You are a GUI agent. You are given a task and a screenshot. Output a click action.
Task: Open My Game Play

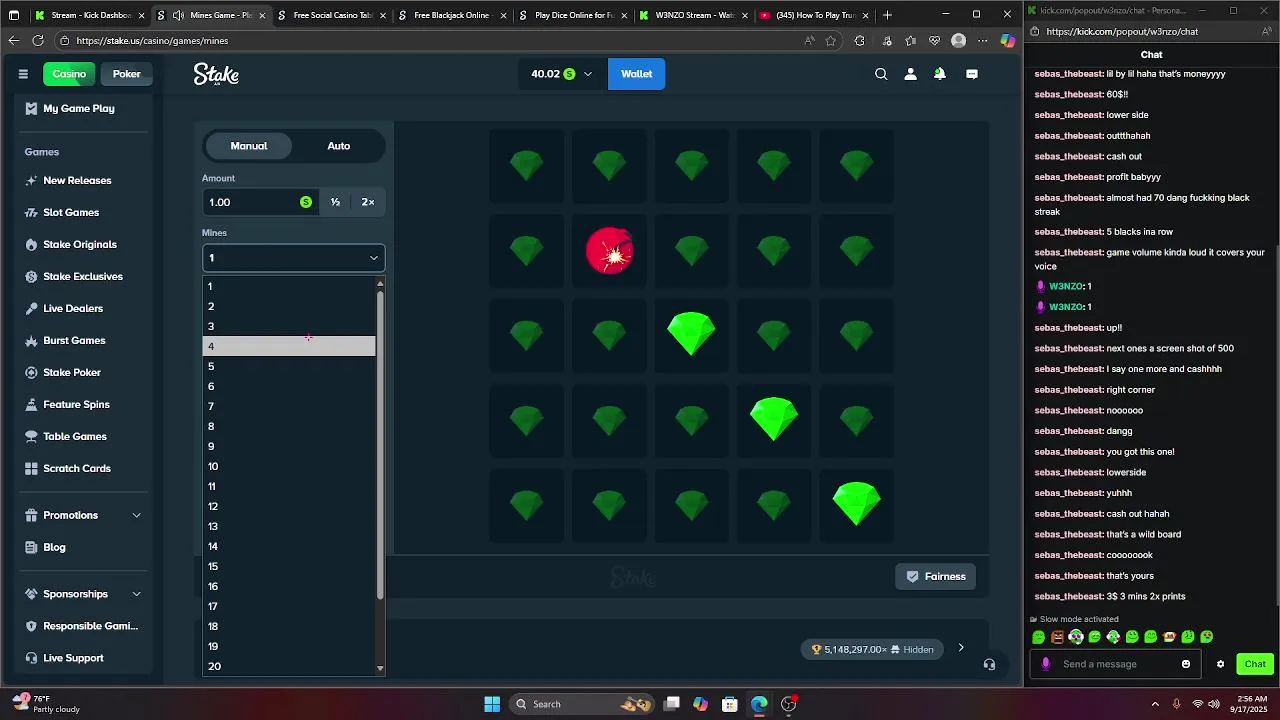79,108
